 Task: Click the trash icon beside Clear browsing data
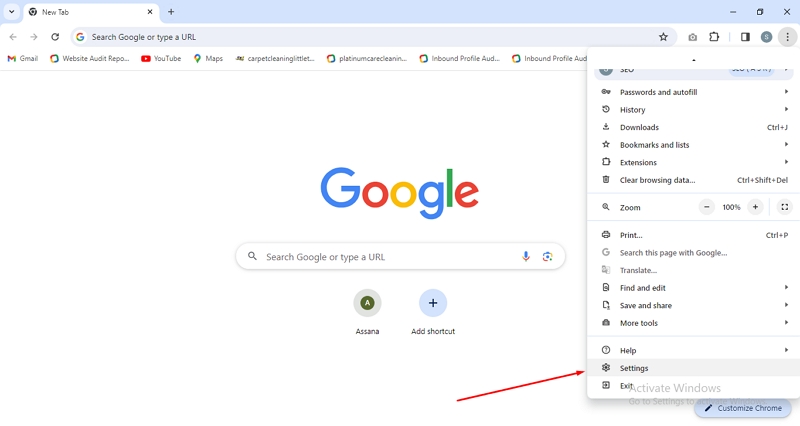(x=606, y=179)
